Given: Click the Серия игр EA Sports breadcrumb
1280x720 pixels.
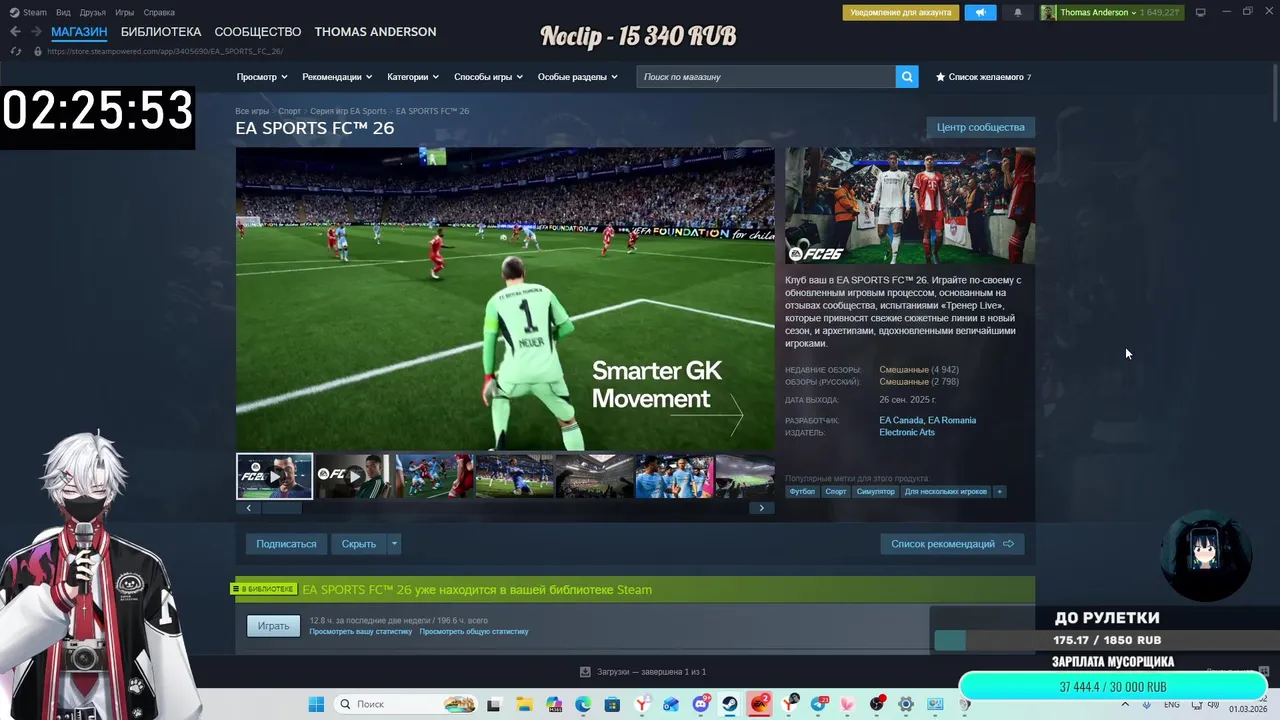Looking at the screenshot, I should [x=348, y=111].
